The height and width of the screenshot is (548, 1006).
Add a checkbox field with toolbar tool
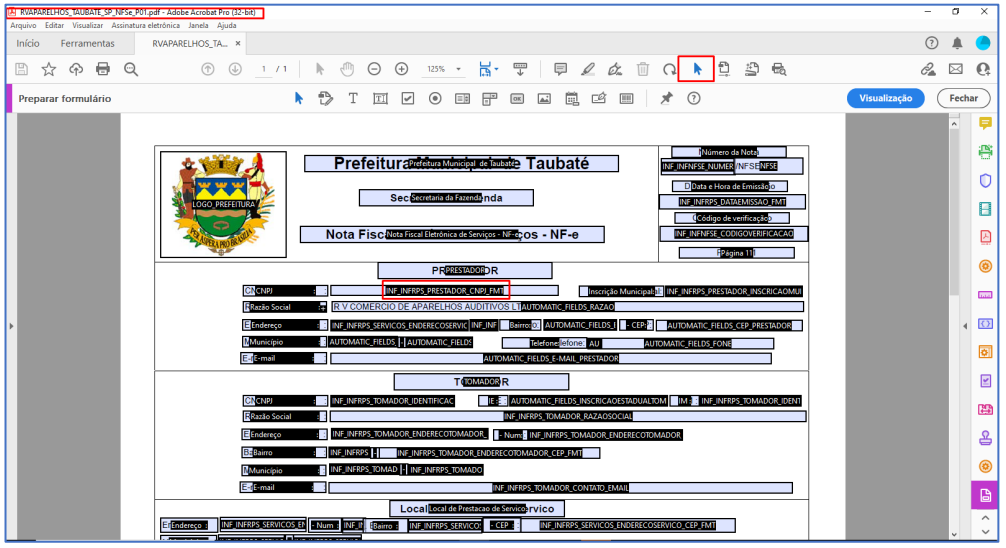click(x=408, y=98)
